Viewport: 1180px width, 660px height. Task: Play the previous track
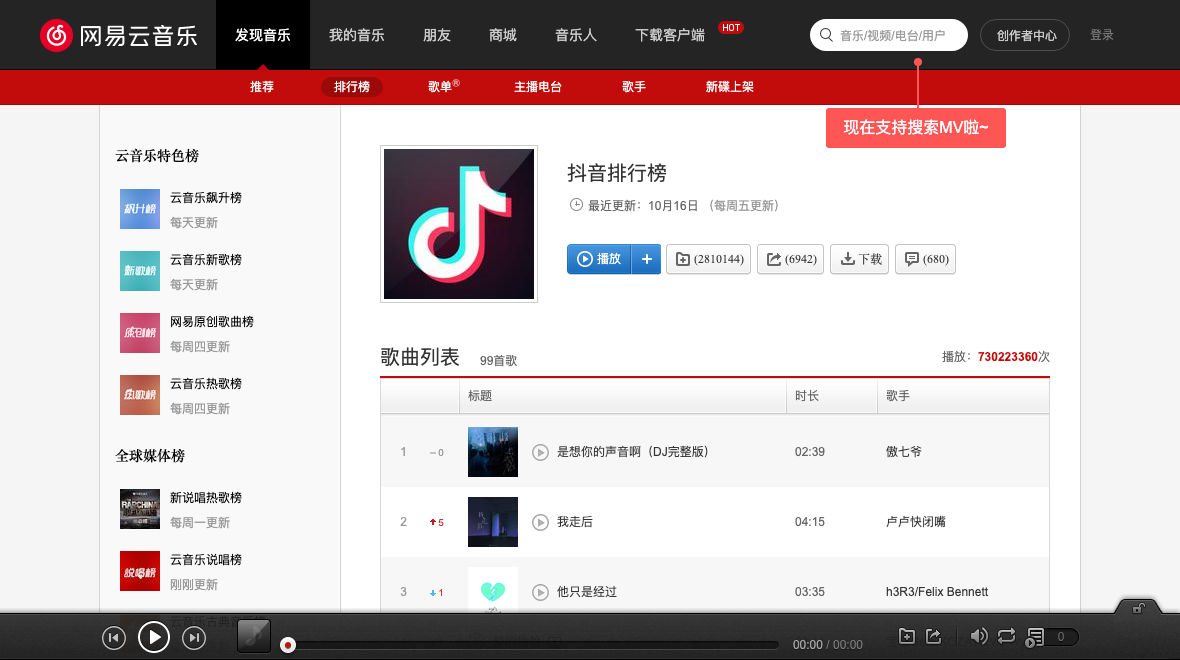[114, 638]
